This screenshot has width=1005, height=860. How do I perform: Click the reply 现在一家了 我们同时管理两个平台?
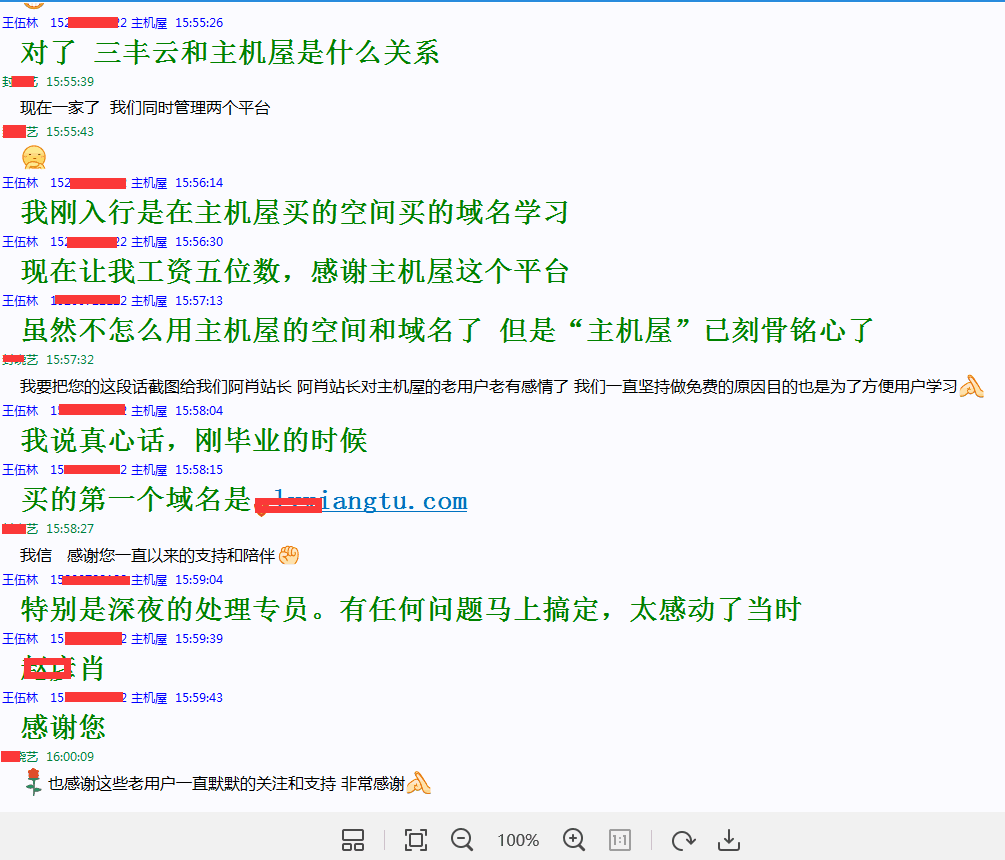(x=145, y=108)
